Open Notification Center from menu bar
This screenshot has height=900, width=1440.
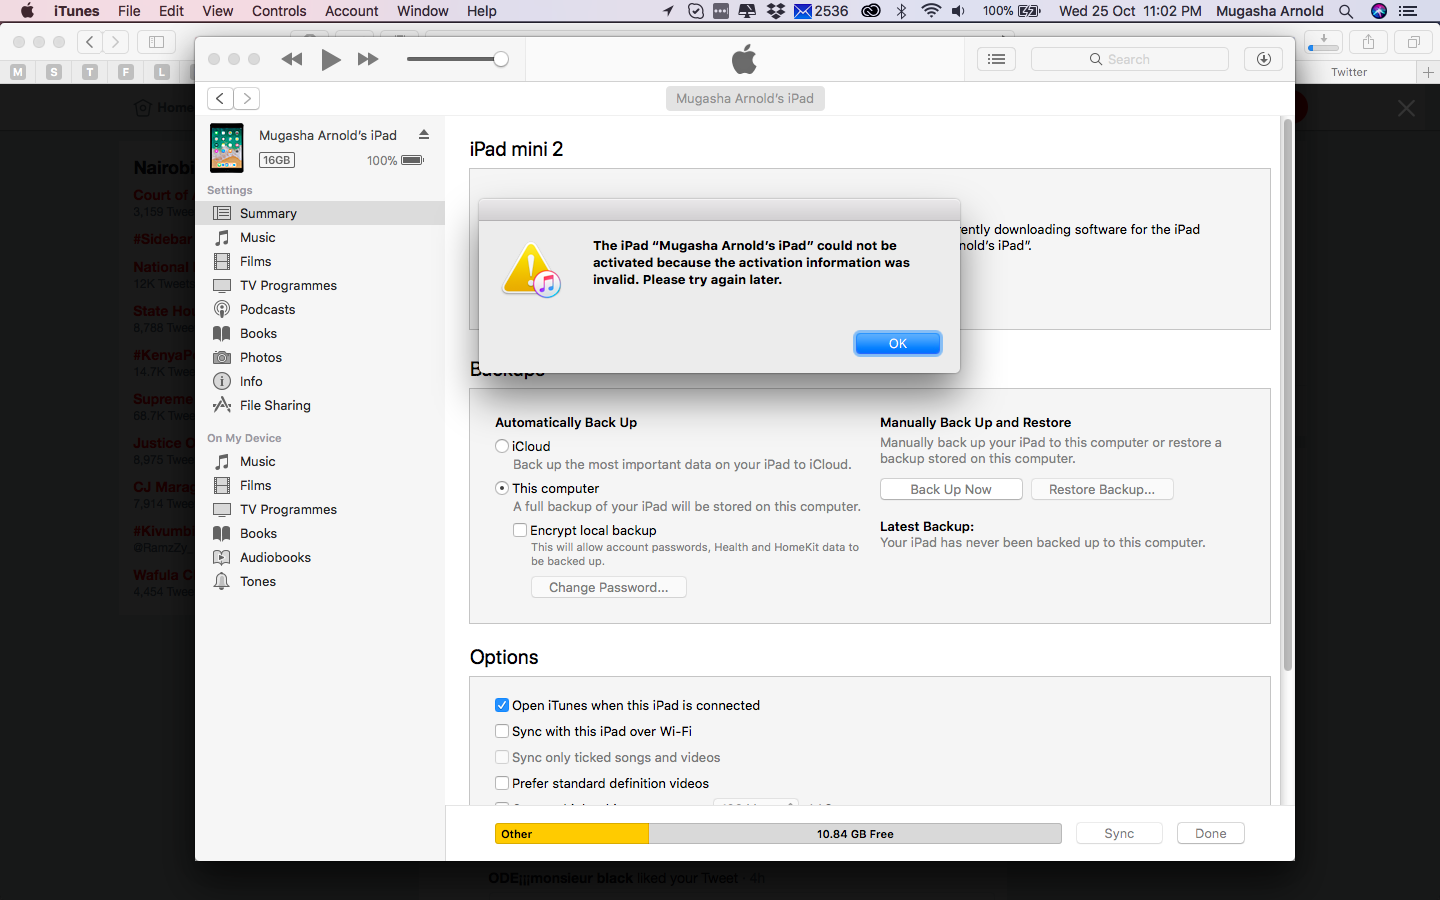[1409, 11]
